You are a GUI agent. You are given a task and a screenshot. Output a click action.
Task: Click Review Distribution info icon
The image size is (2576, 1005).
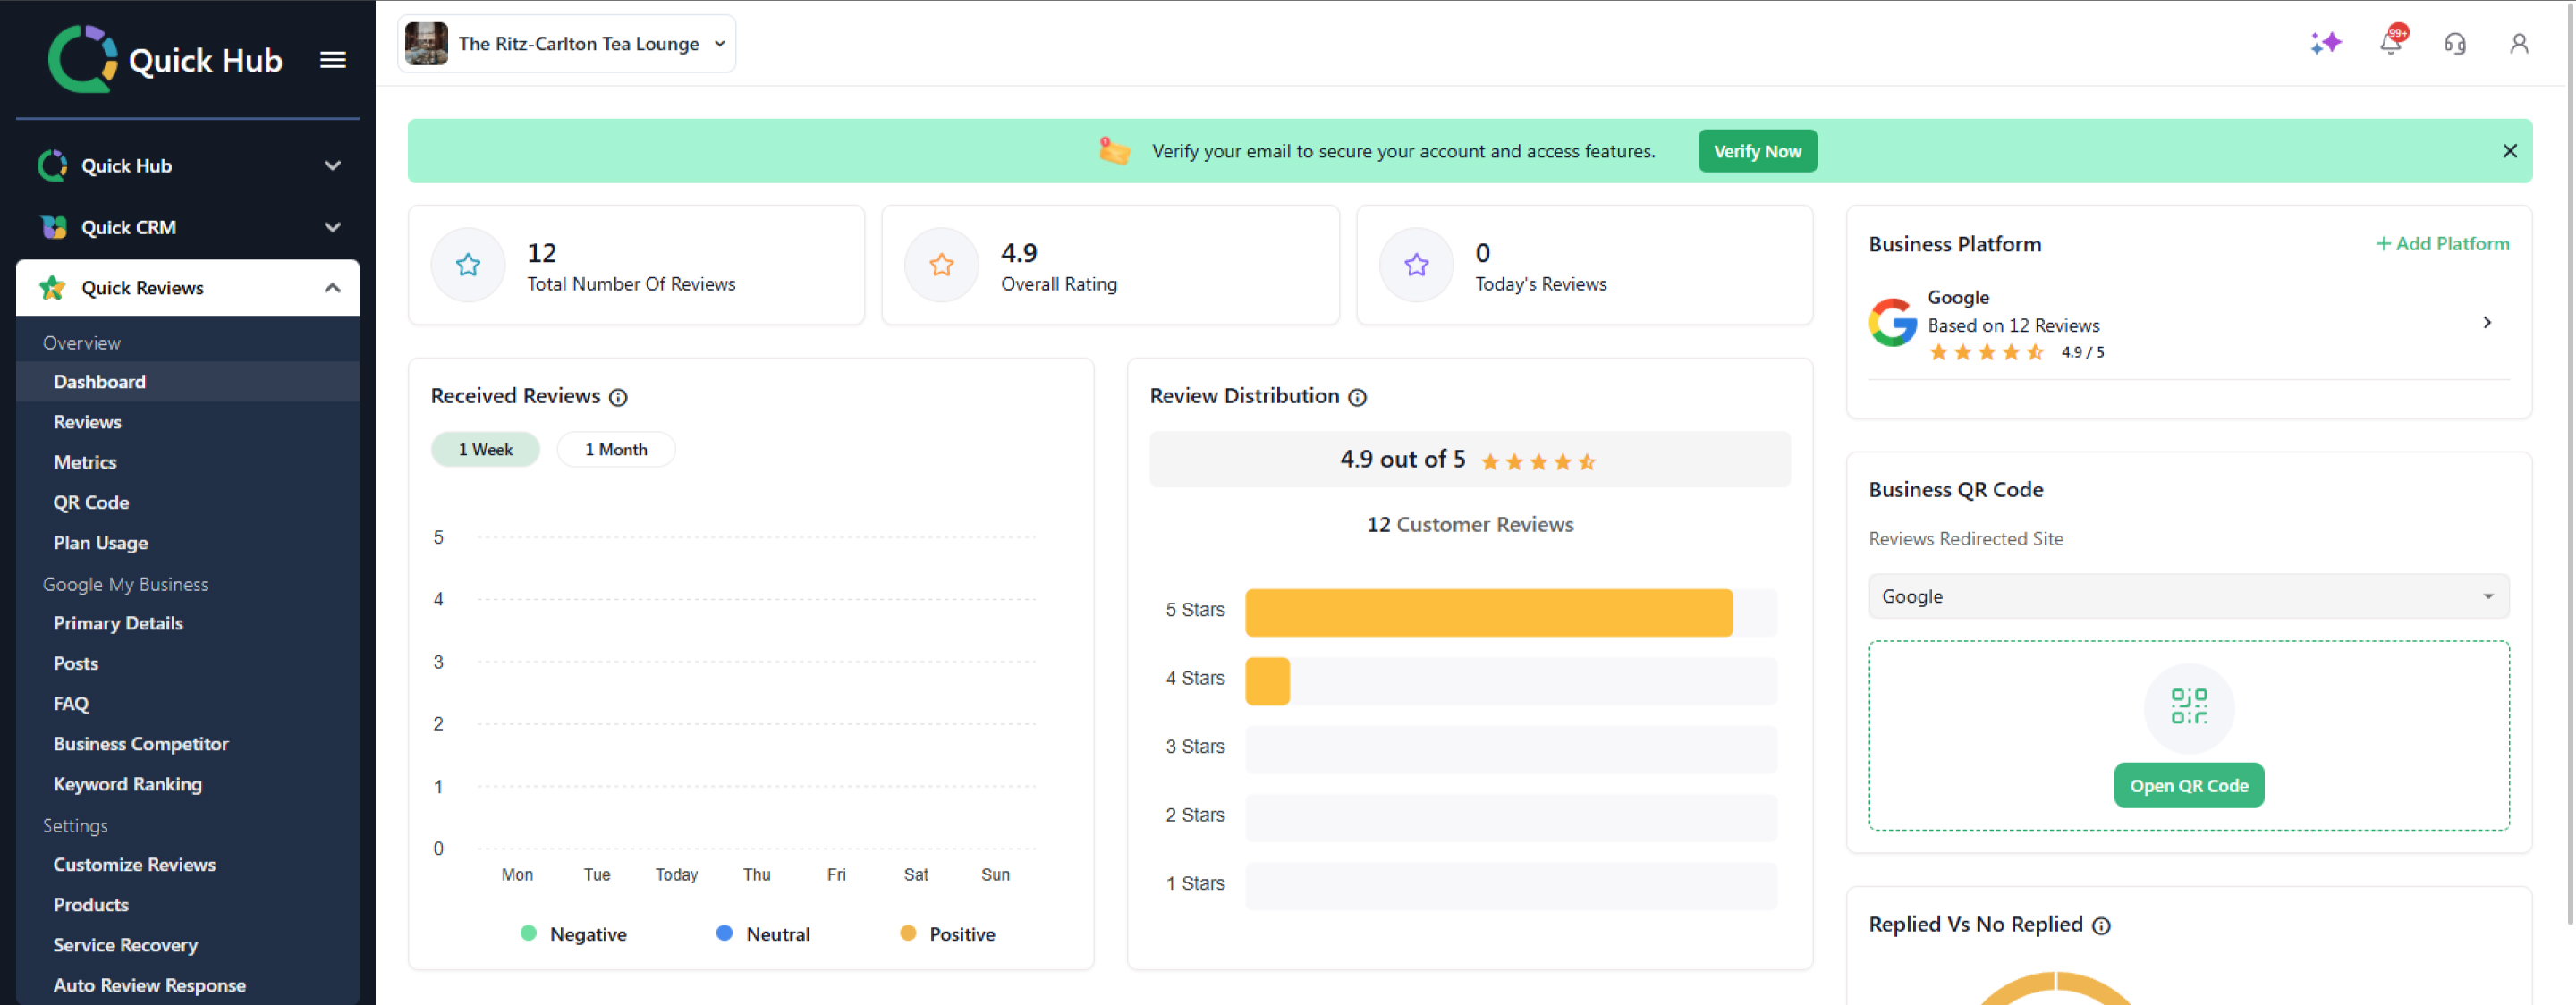(1357, 397)
